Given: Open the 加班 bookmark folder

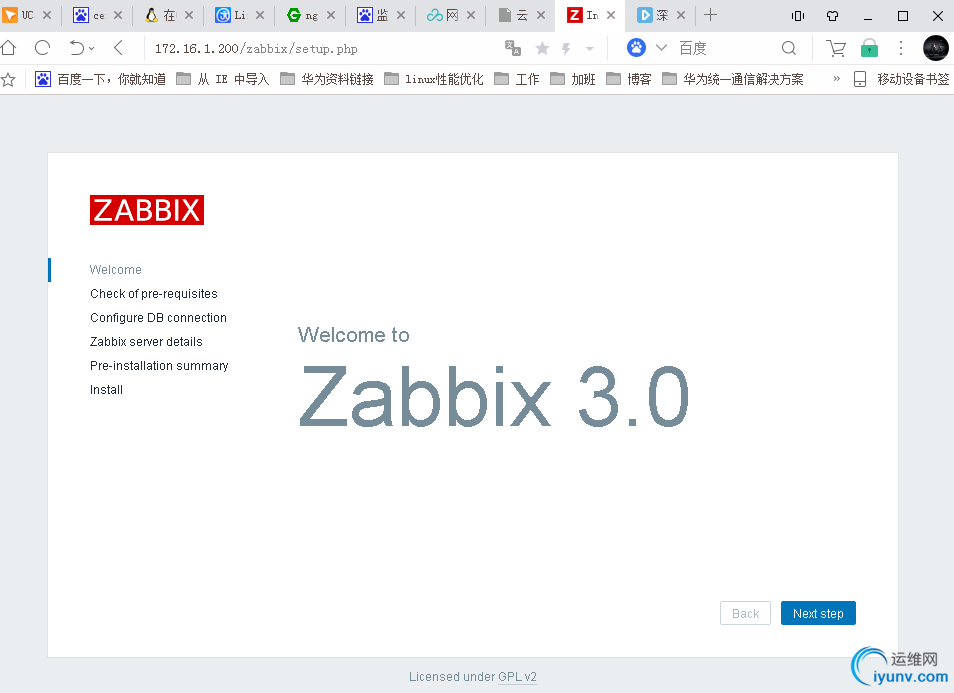Looking at the screenshot, I should pyautogui.click(x=573, y=79).
